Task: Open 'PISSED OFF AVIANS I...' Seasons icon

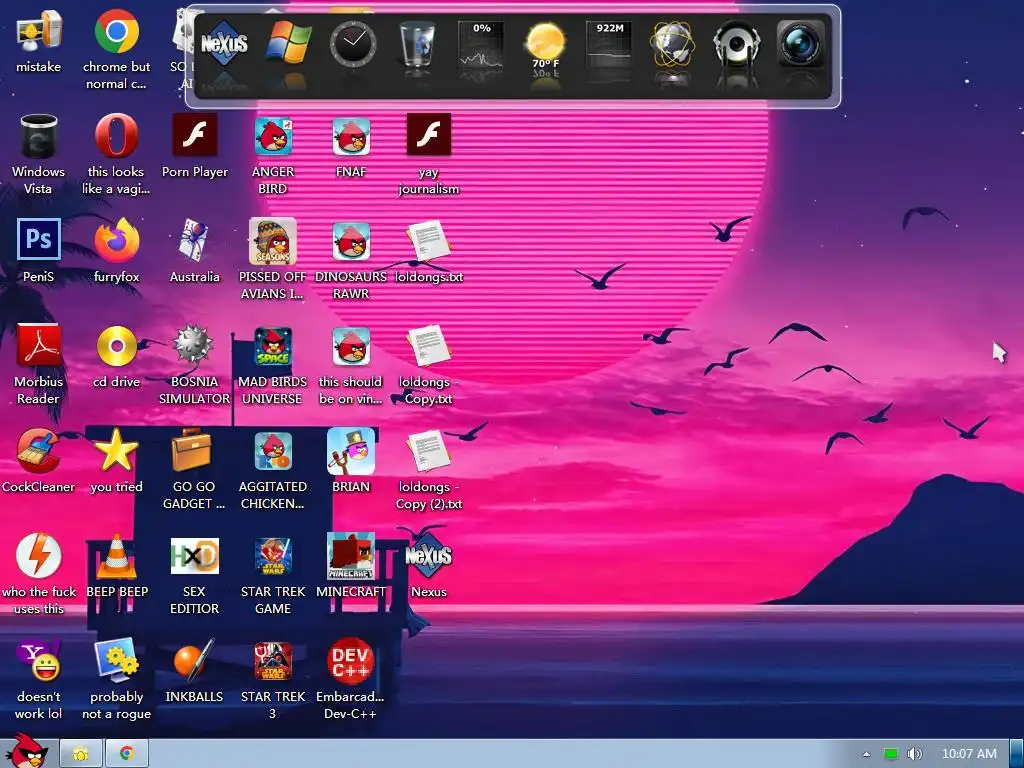Action: point(273,240)
